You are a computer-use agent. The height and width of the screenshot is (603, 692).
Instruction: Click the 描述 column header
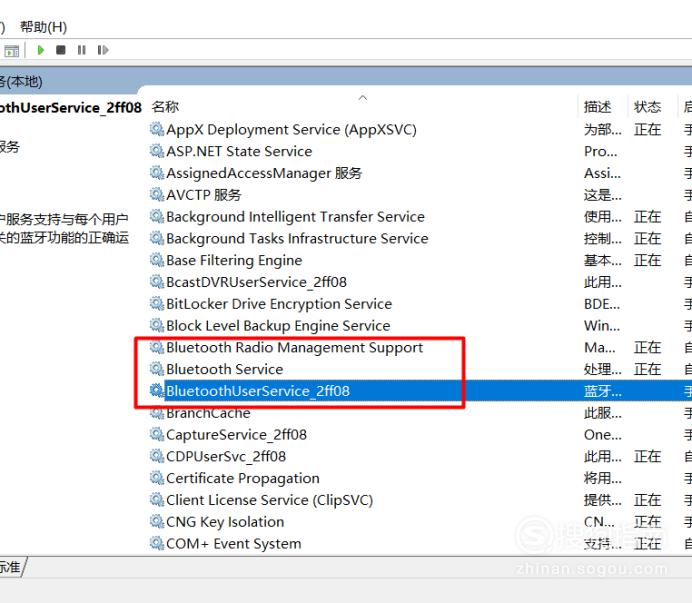pos(598,107)
